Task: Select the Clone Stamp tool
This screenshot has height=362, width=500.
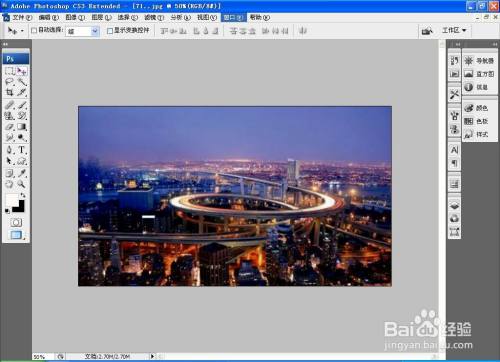Action: pos(9,116)
